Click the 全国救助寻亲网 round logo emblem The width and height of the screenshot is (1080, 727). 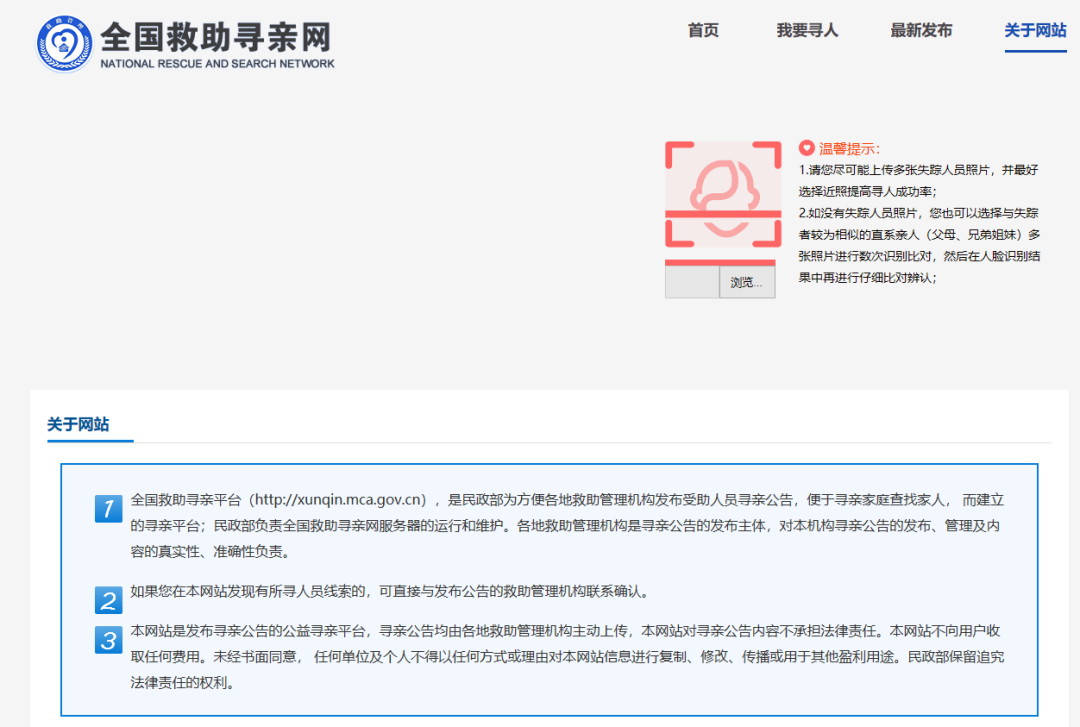pos(64,43)
